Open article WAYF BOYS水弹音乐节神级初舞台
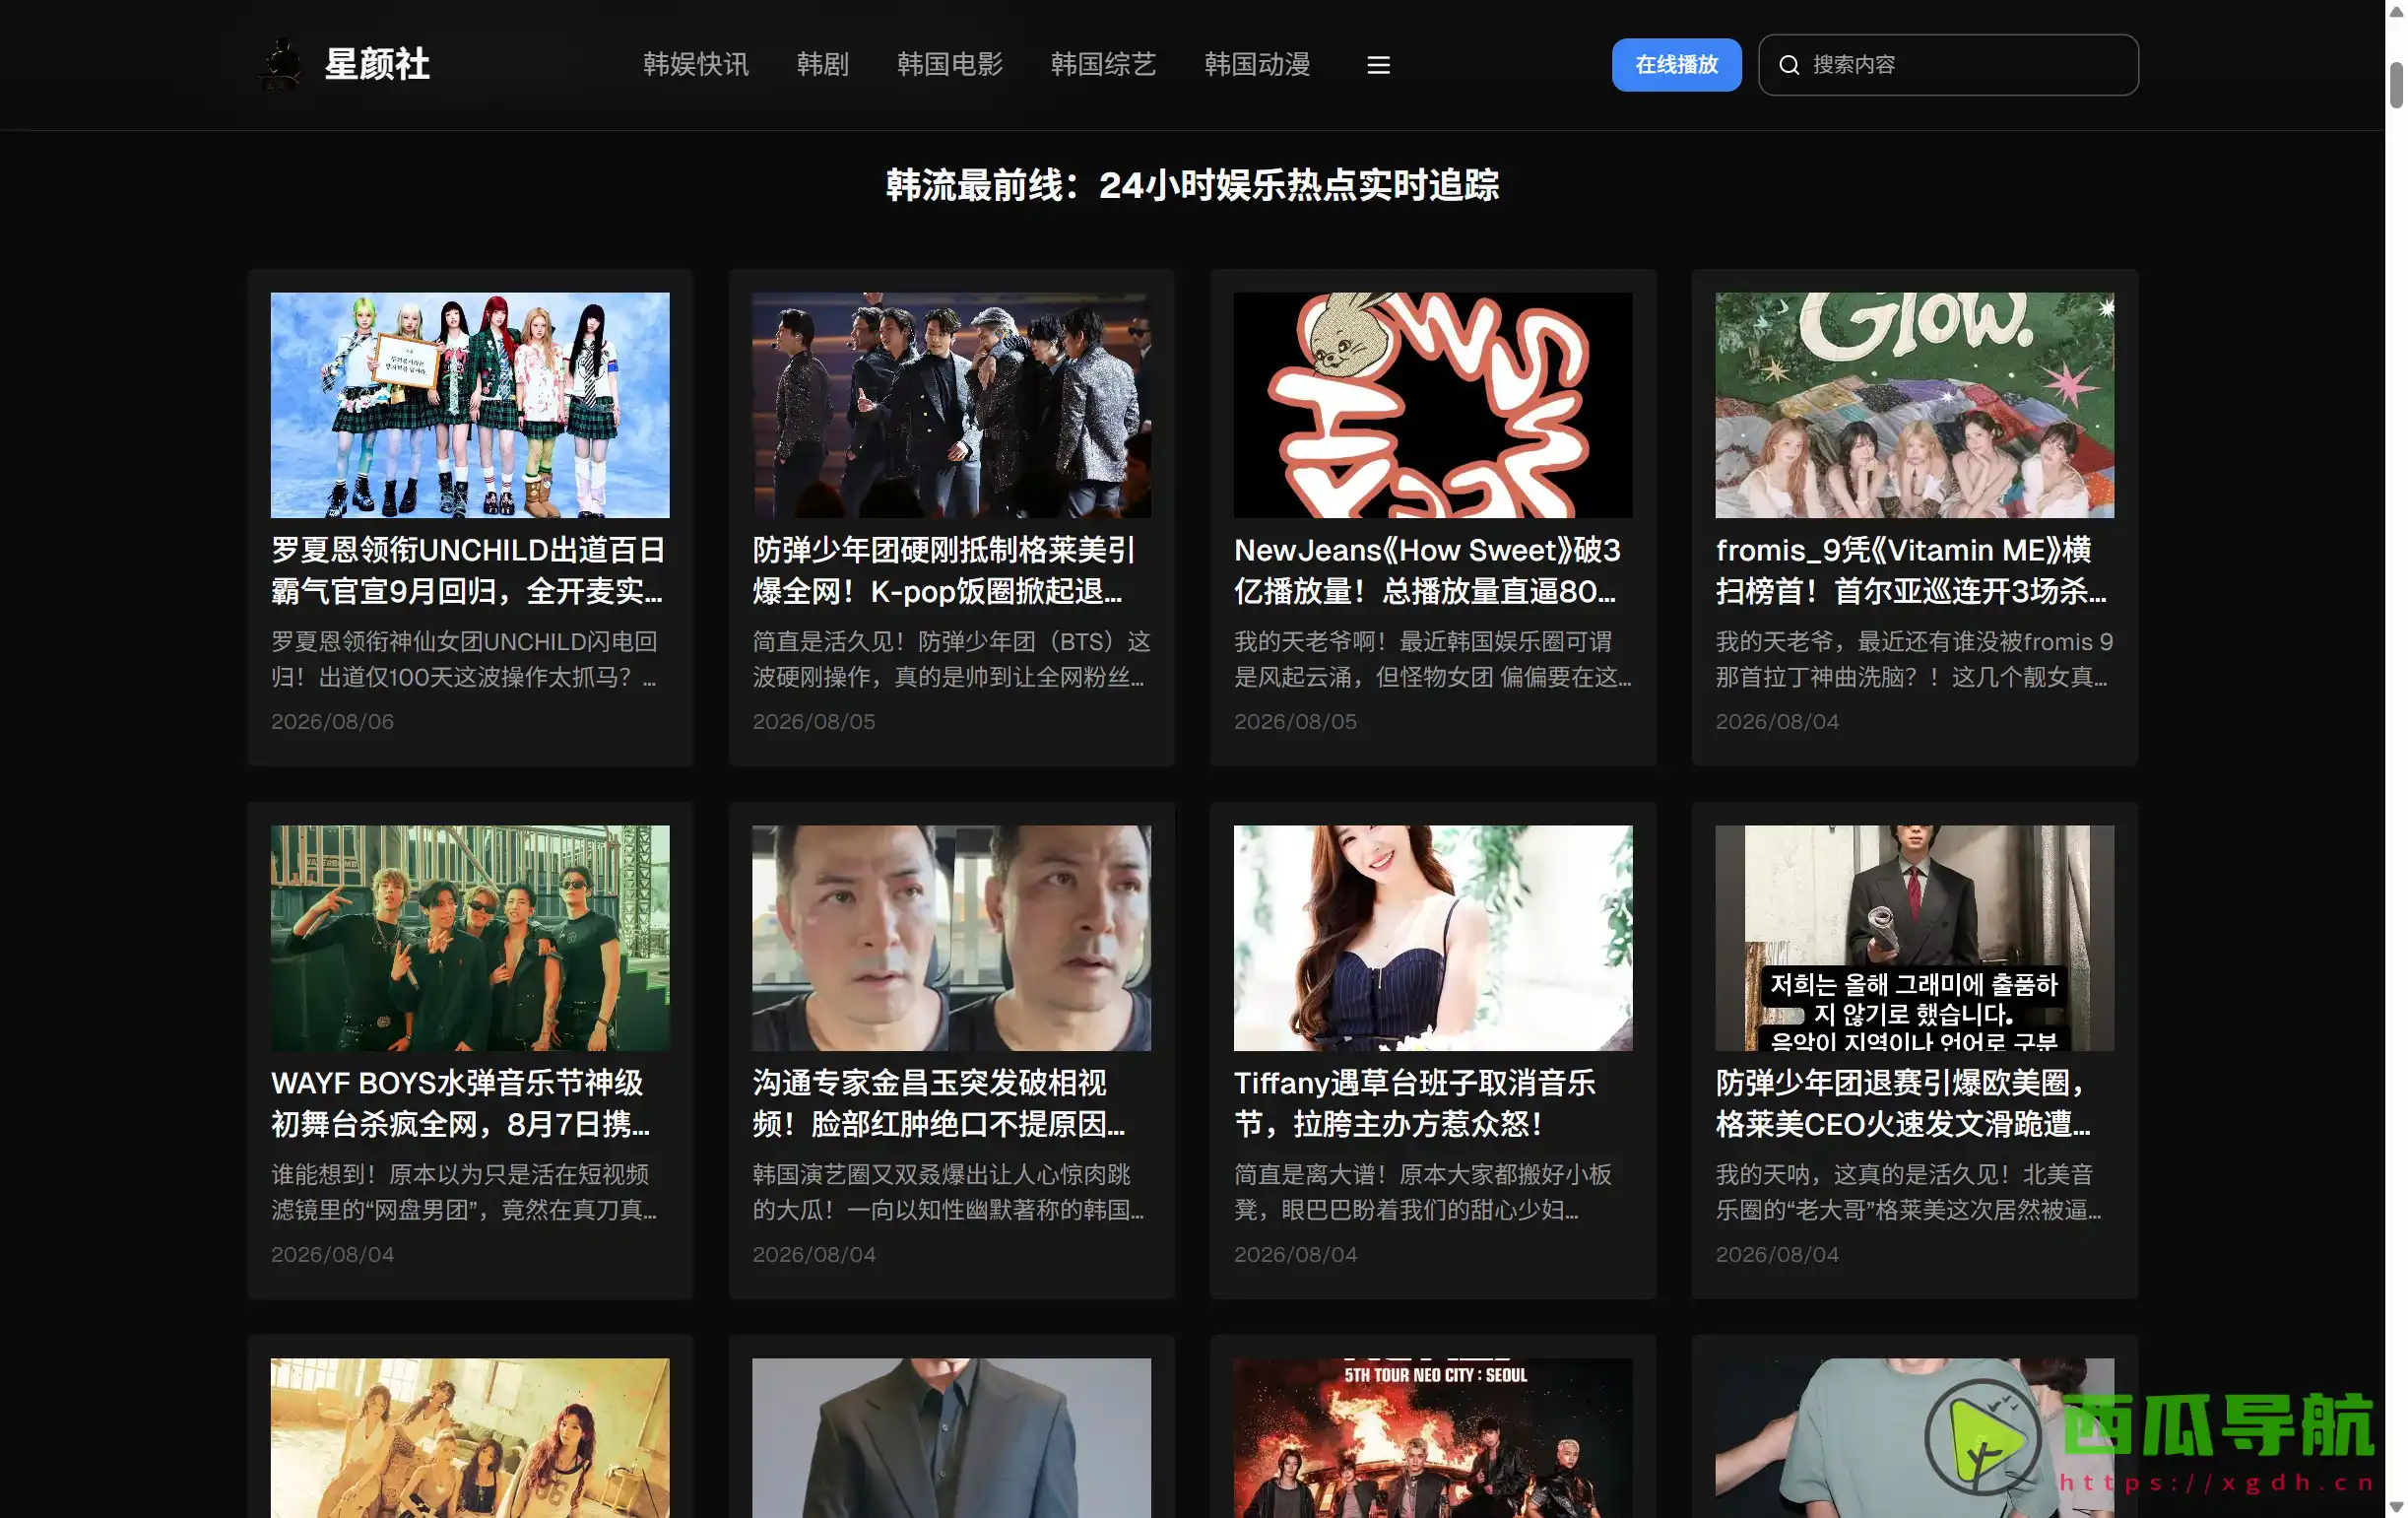Image resolution: width=2408 pixels, height=1518 pixels. (x=460, y=1103)
